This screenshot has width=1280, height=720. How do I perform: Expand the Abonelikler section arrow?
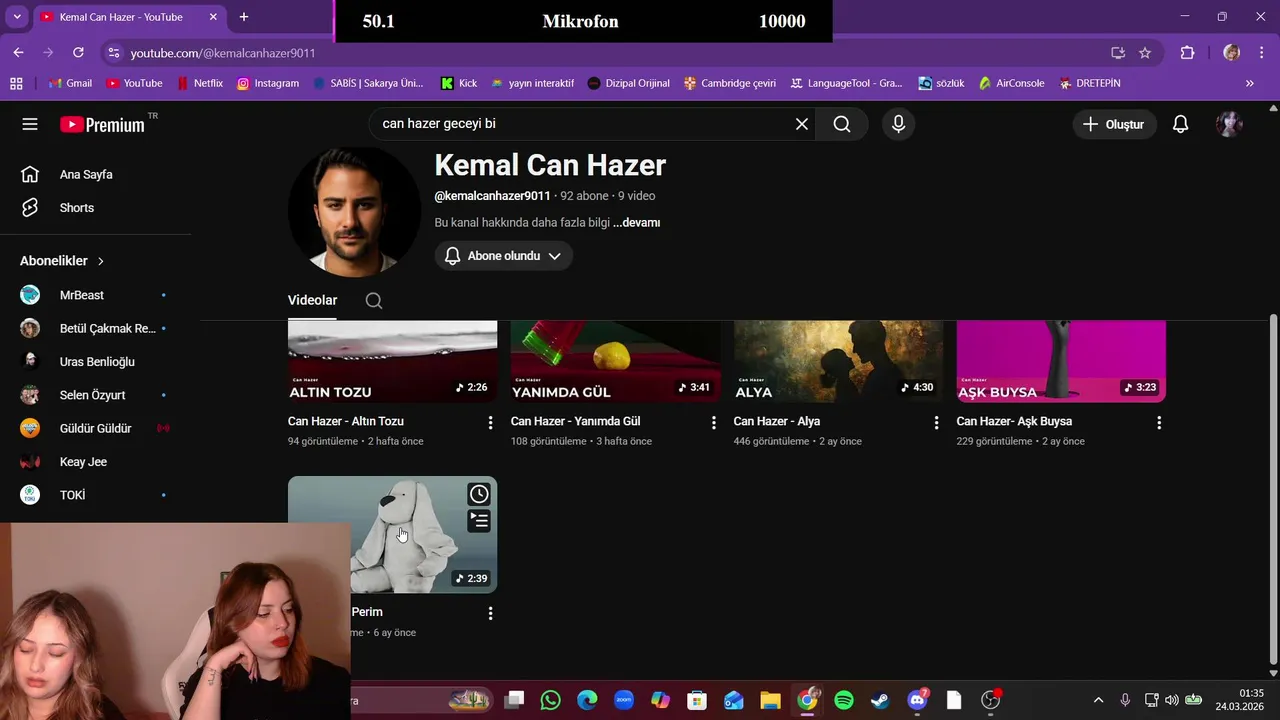(101, 261)
